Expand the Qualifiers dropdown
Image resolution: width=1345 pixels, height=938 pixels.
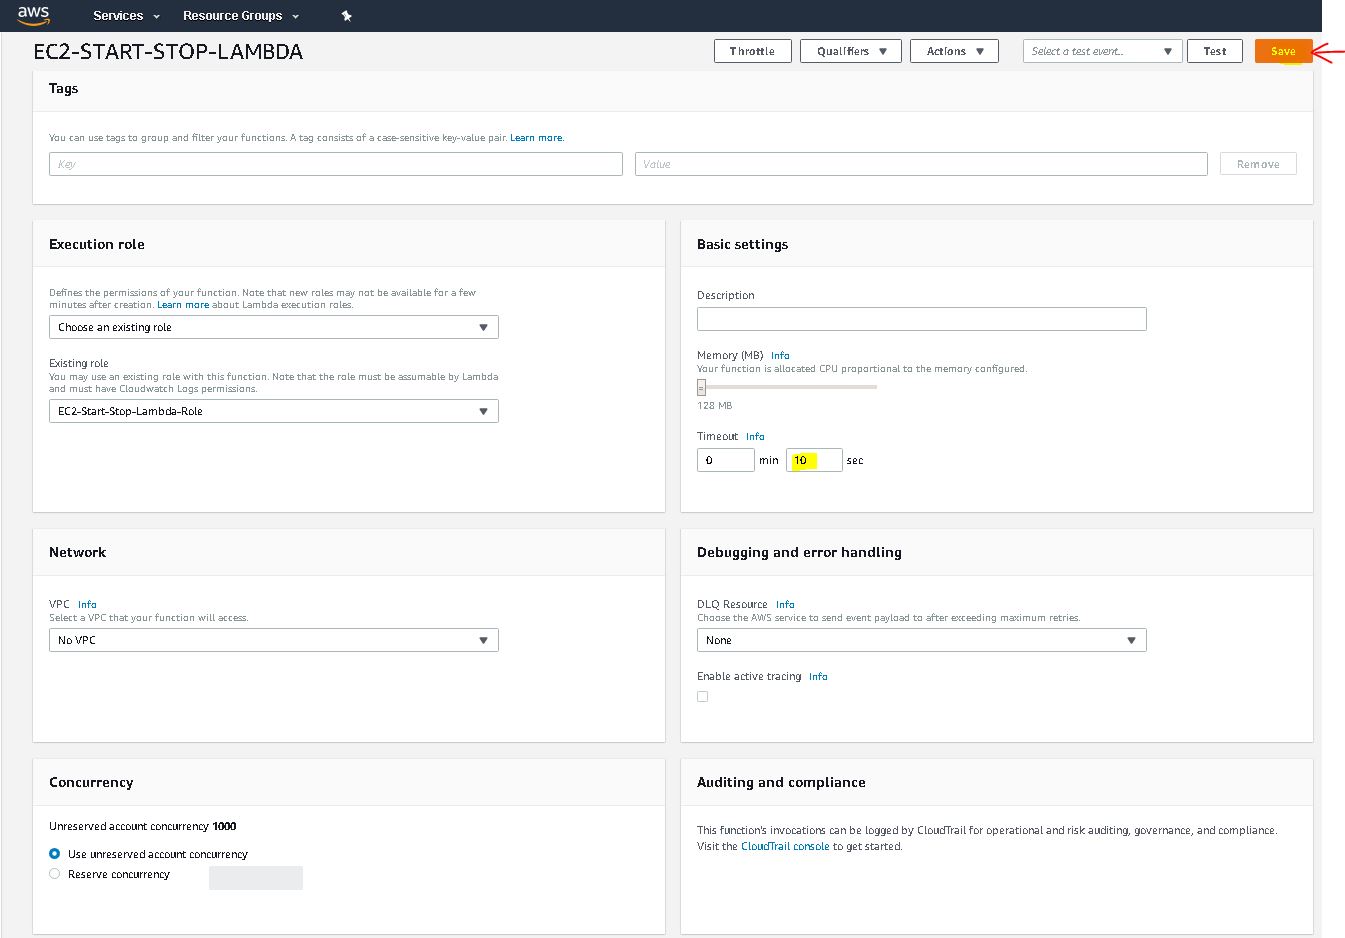point(850,51)
